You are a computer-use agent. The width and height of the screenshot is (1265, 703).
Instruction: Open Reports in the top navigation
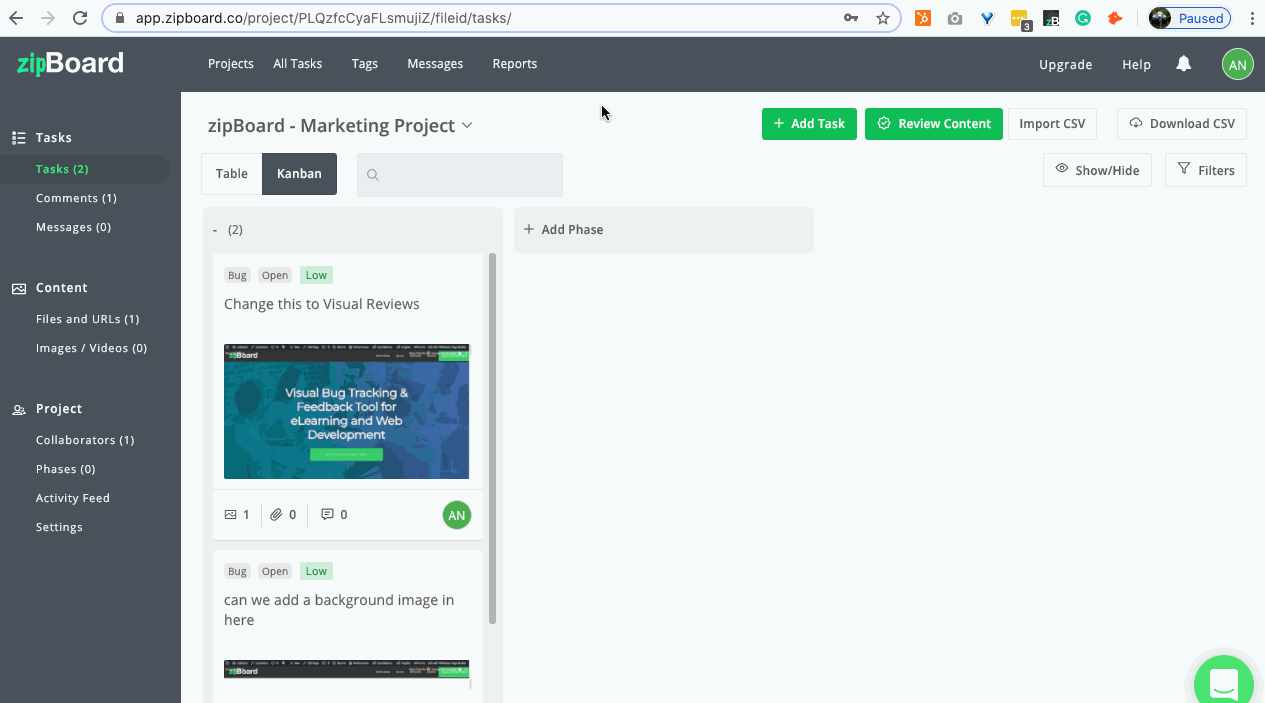(x=515, y=64)
